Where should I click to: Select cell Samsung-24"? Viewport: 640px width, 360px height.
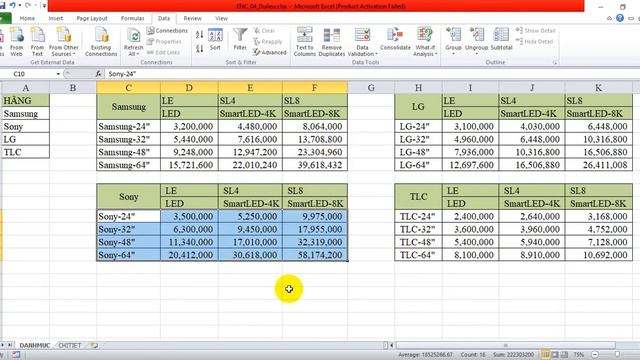(129, 127)
